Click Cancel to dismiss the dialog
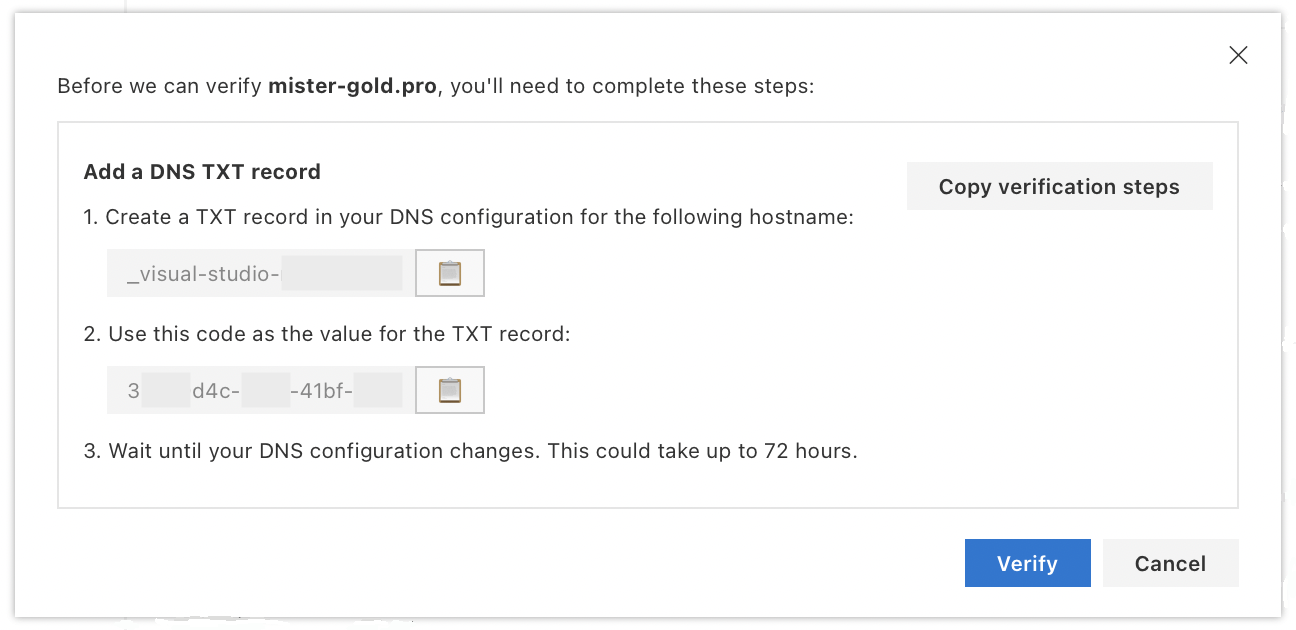 (x=1170, y=563)
